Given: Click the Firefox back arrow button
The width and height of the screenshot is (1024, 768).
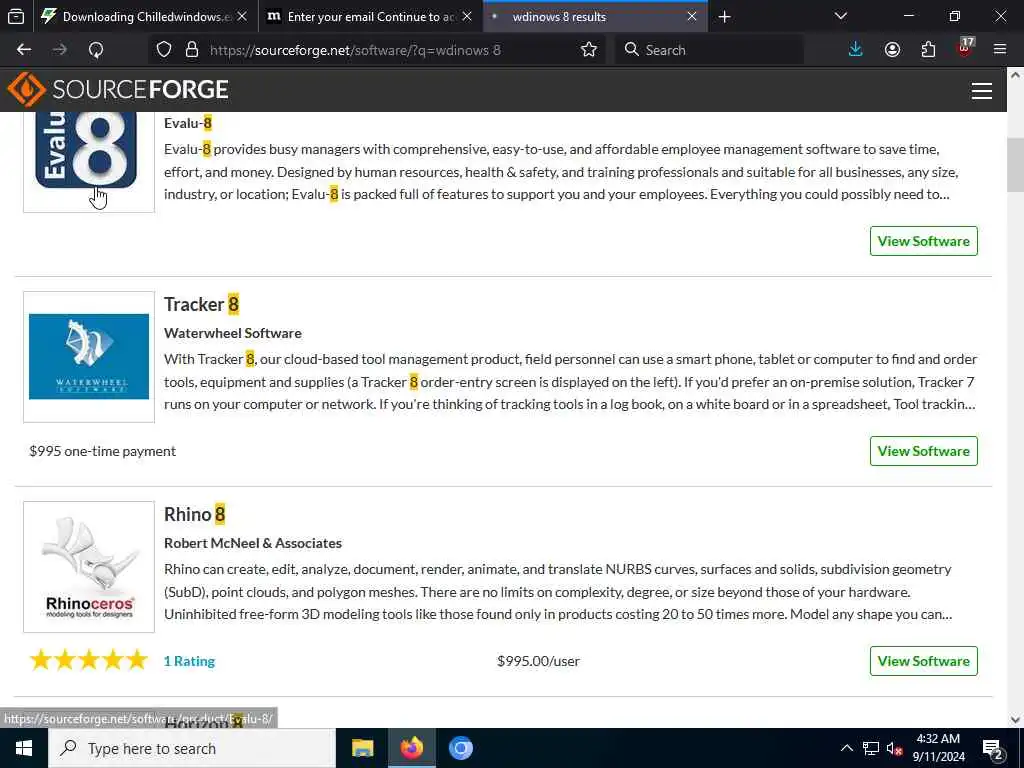Looking at the screenshot, I should pos(24,50).
